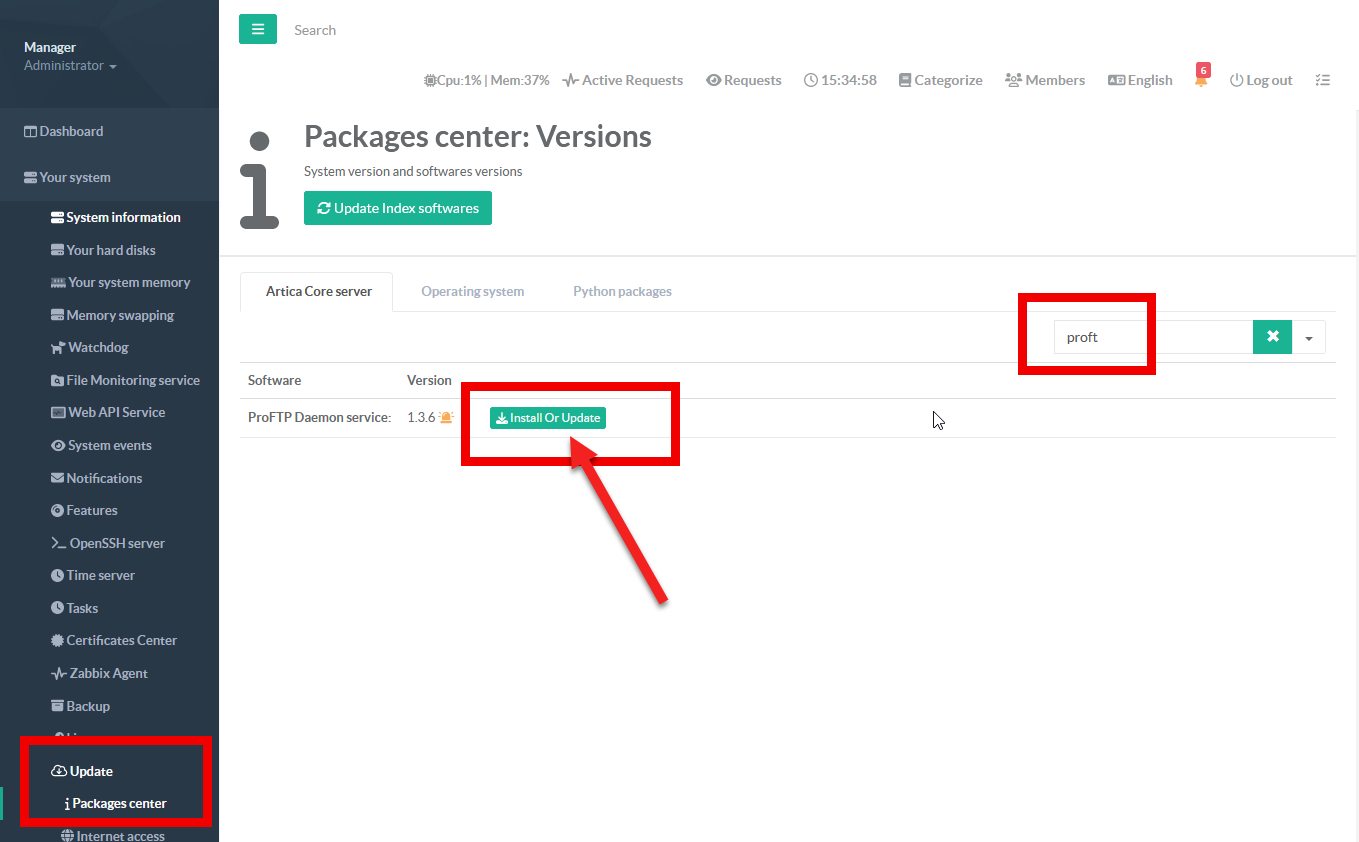This screenshot has width=1359, height=842.
Task: Open the dropdown arrow beside search filter
Action: tap(1308, 338)
